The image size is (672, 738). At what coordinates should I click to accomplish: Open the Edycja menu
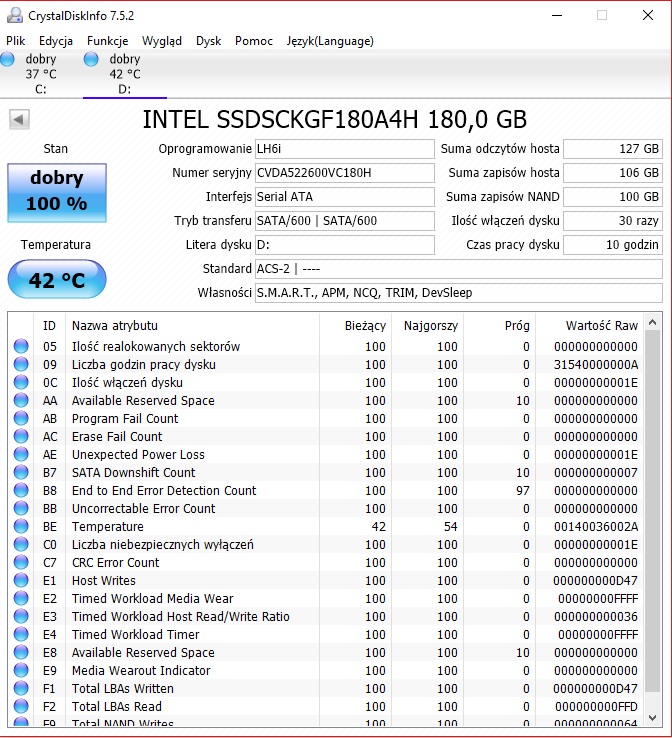click(x=56, y=41)
